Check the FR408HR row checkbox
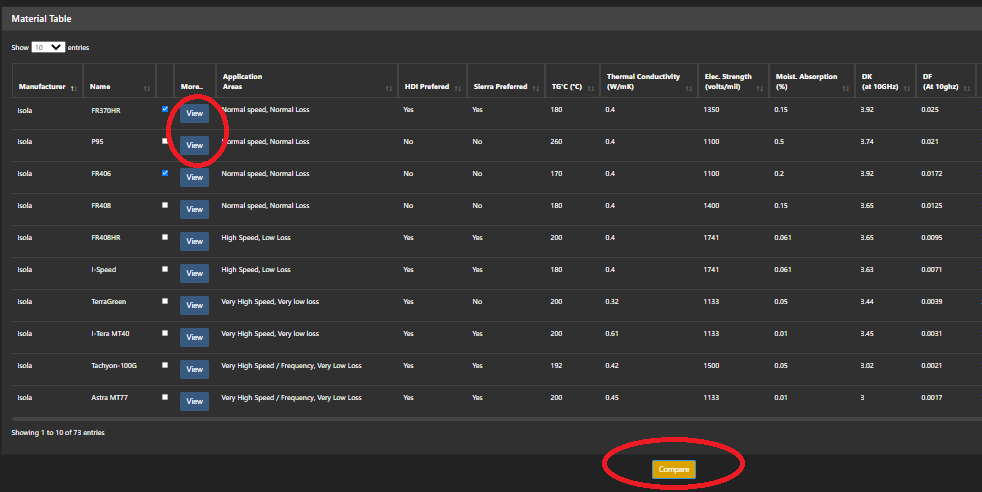The width and height of the screenshot is (982, 492). coord(165,237)
